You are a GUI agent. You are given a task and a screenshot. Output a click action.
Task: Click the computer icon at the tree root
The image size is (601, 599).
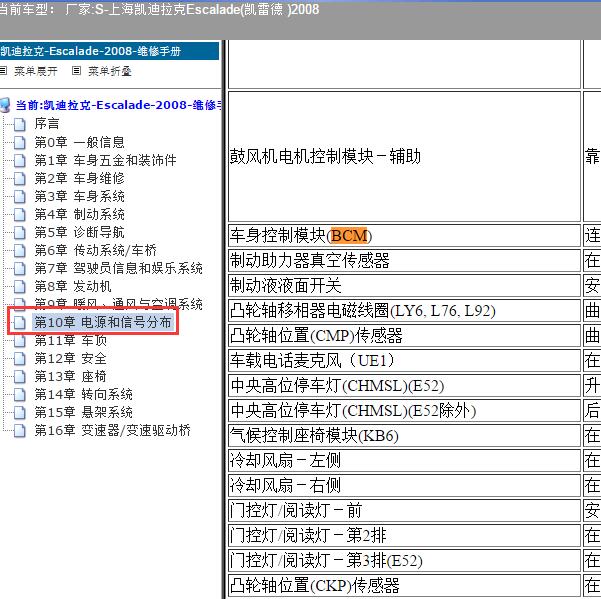[x=5, y=105]
